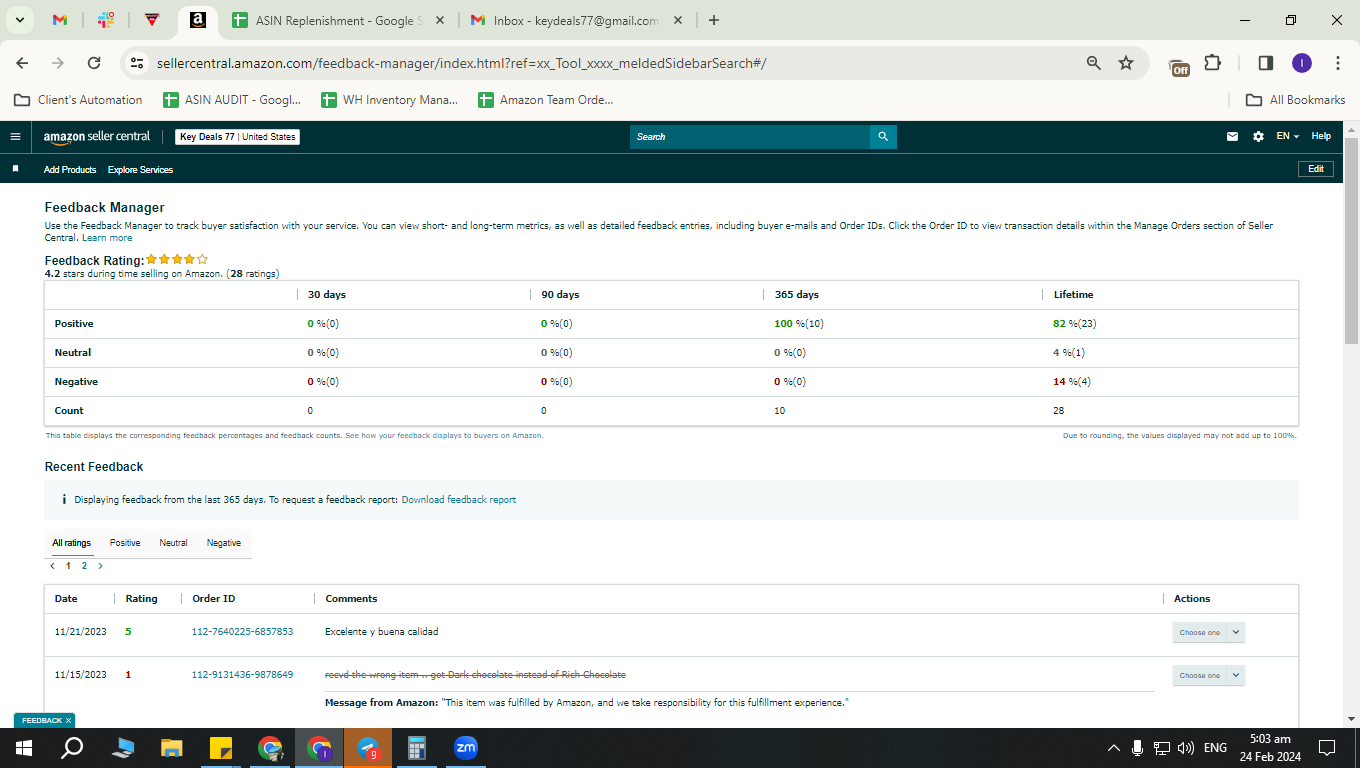
Task: Click the address bar URL
Action: point(461,63)
